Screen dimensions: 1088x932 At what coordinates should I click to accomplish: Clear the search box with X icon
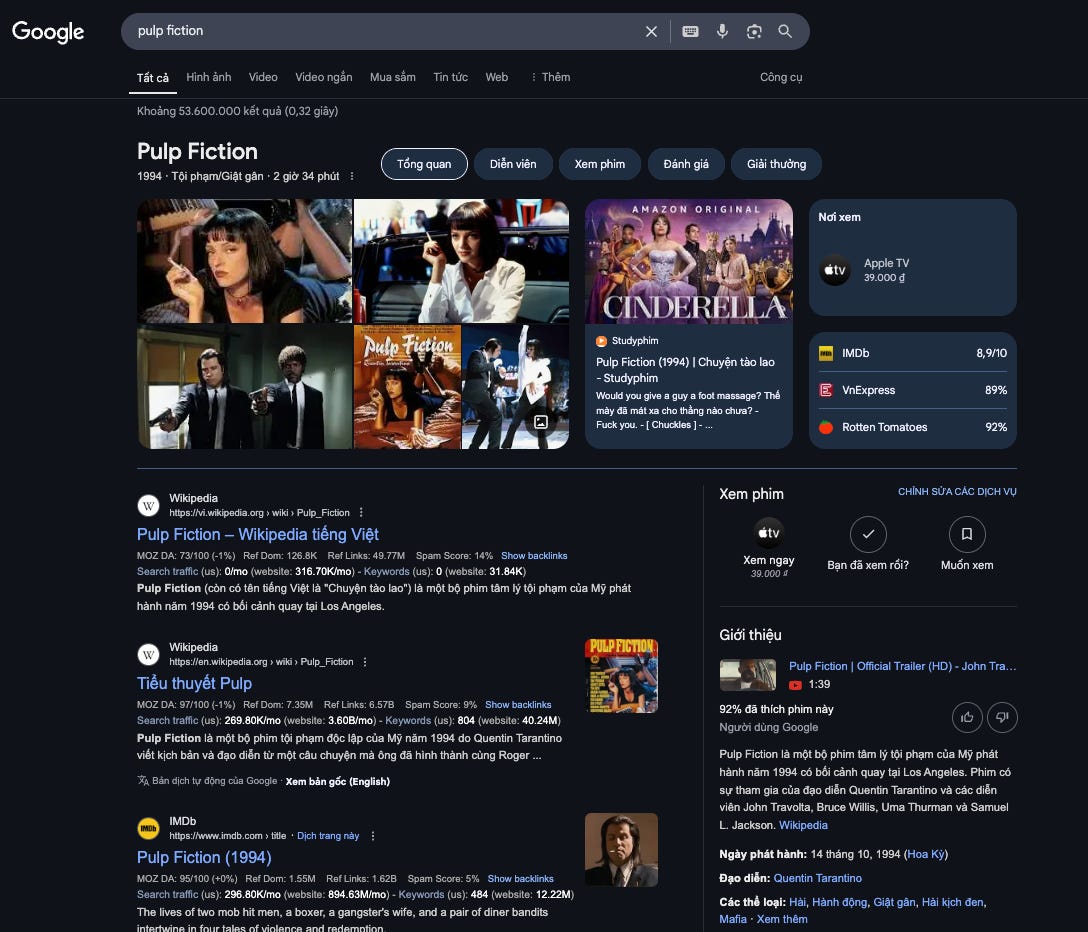(651, 31)
